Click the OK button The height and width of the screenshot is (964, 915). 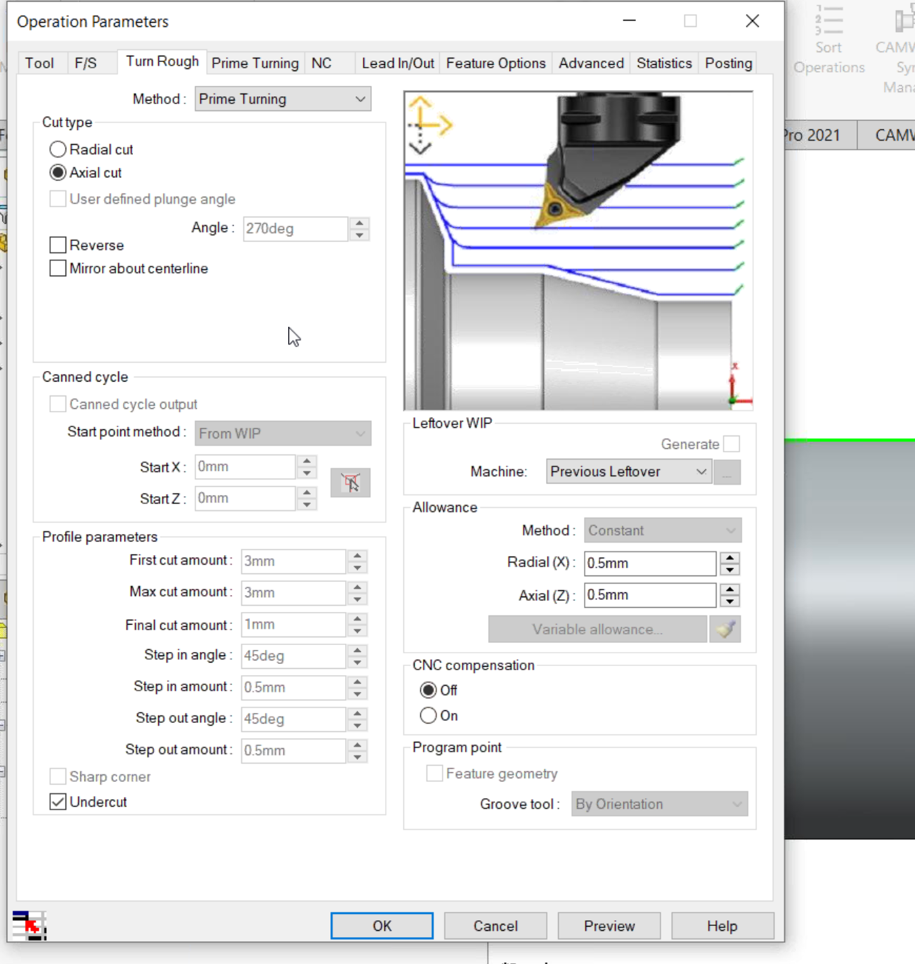point(382,926)
